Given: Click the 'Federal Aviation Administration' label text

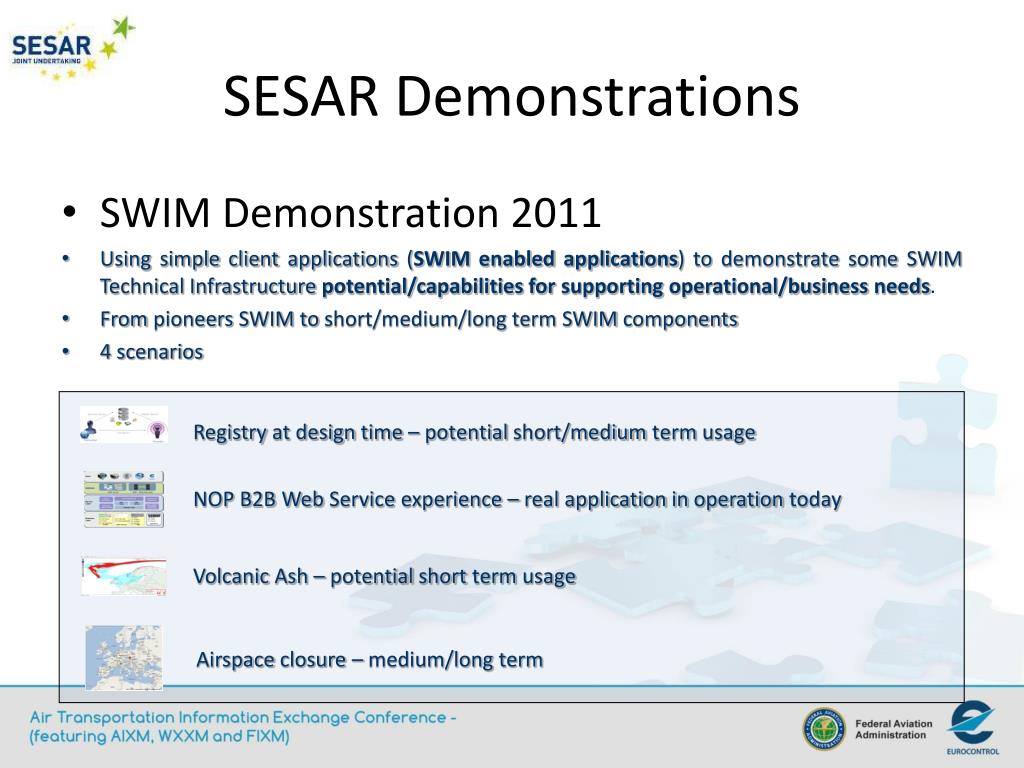Looking at the screenshot, I should pos(893,729).
